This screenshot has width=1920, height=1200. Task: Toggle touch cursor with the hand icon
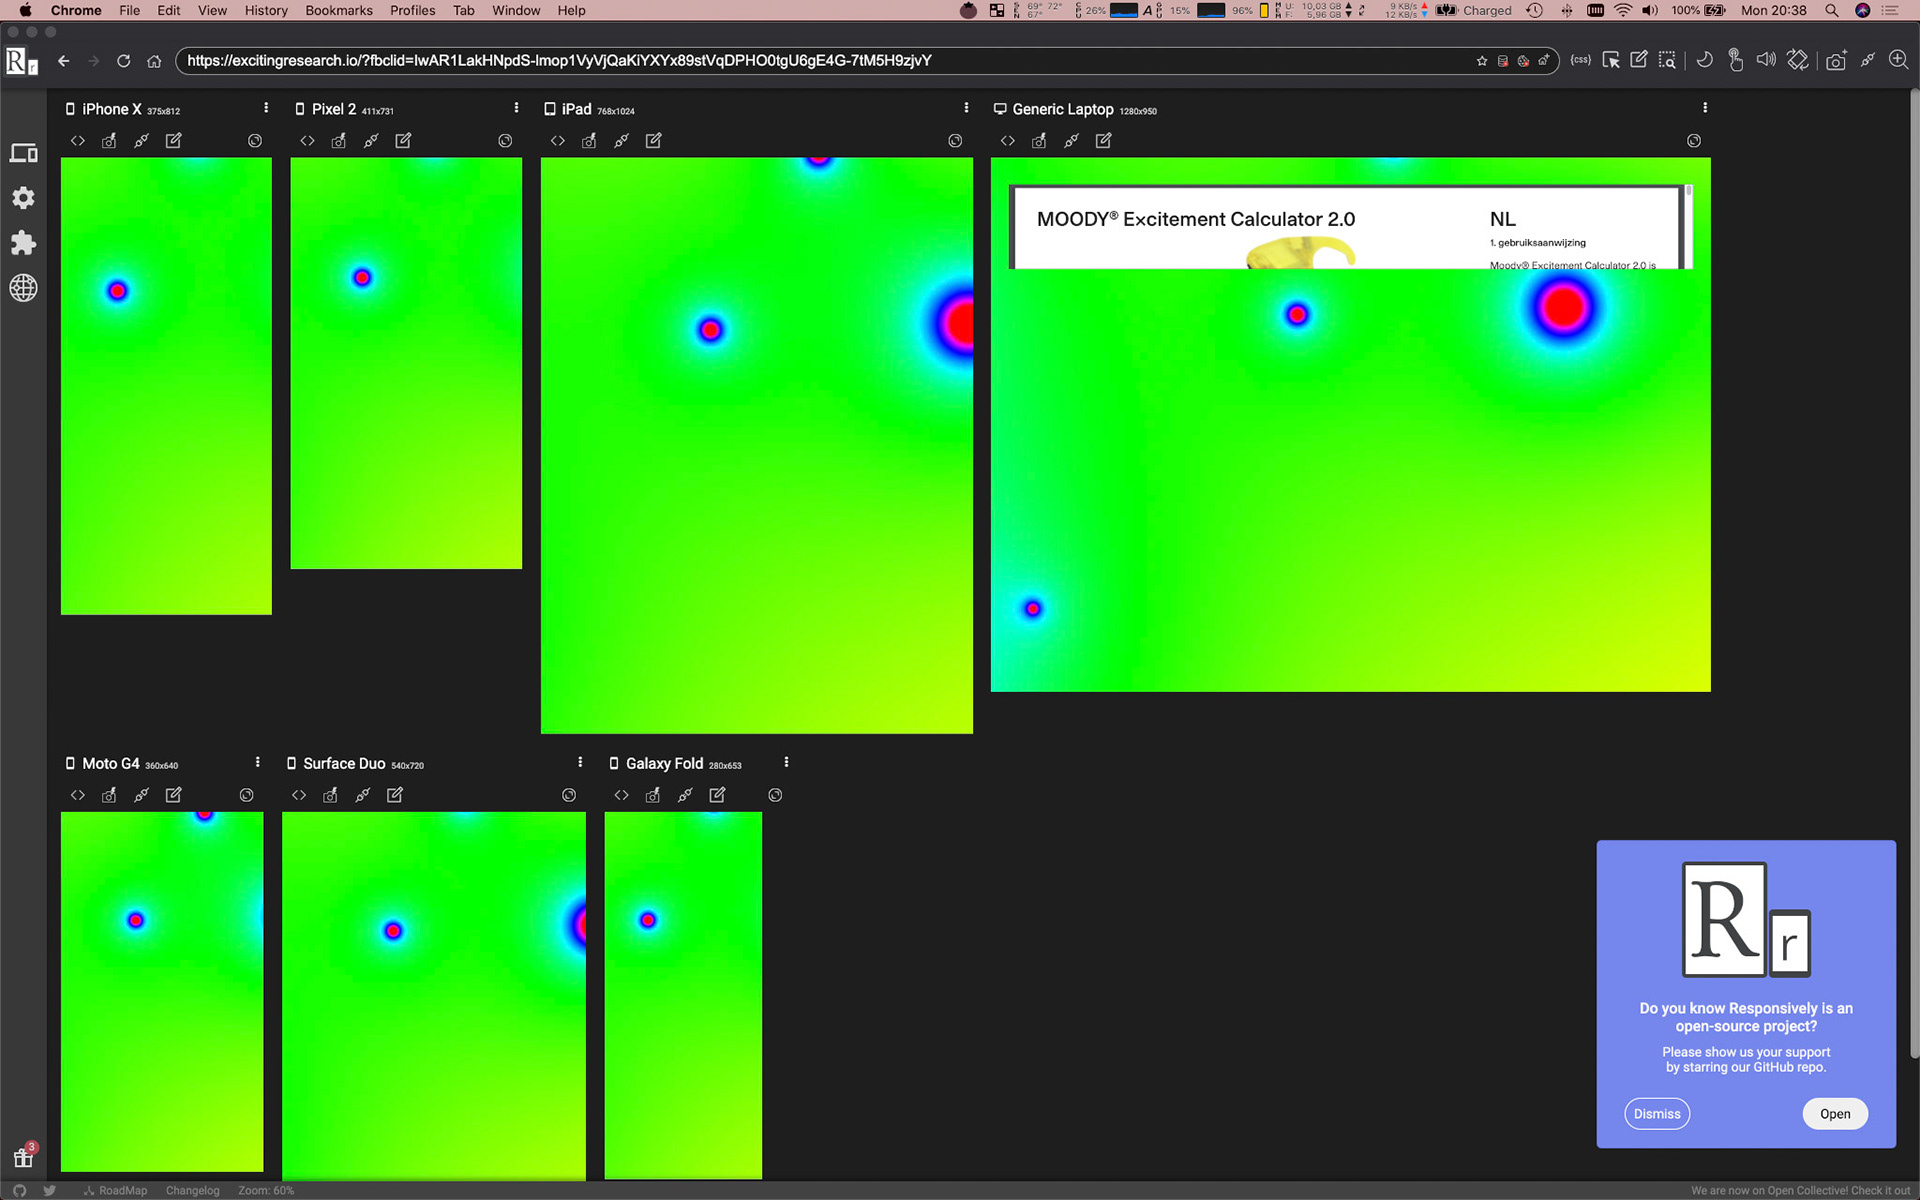coord(1736,60)
